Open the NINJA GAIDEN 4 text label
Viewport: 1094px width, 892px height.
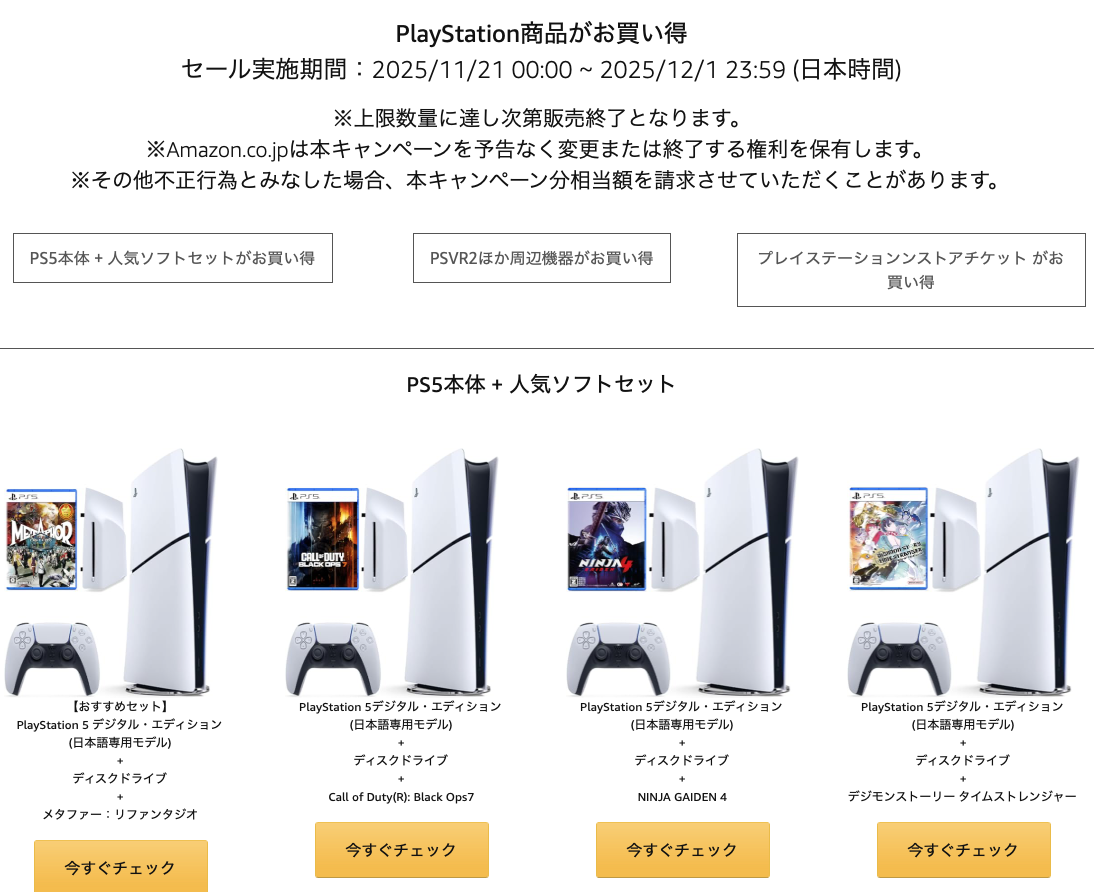(x=682, y=796)
